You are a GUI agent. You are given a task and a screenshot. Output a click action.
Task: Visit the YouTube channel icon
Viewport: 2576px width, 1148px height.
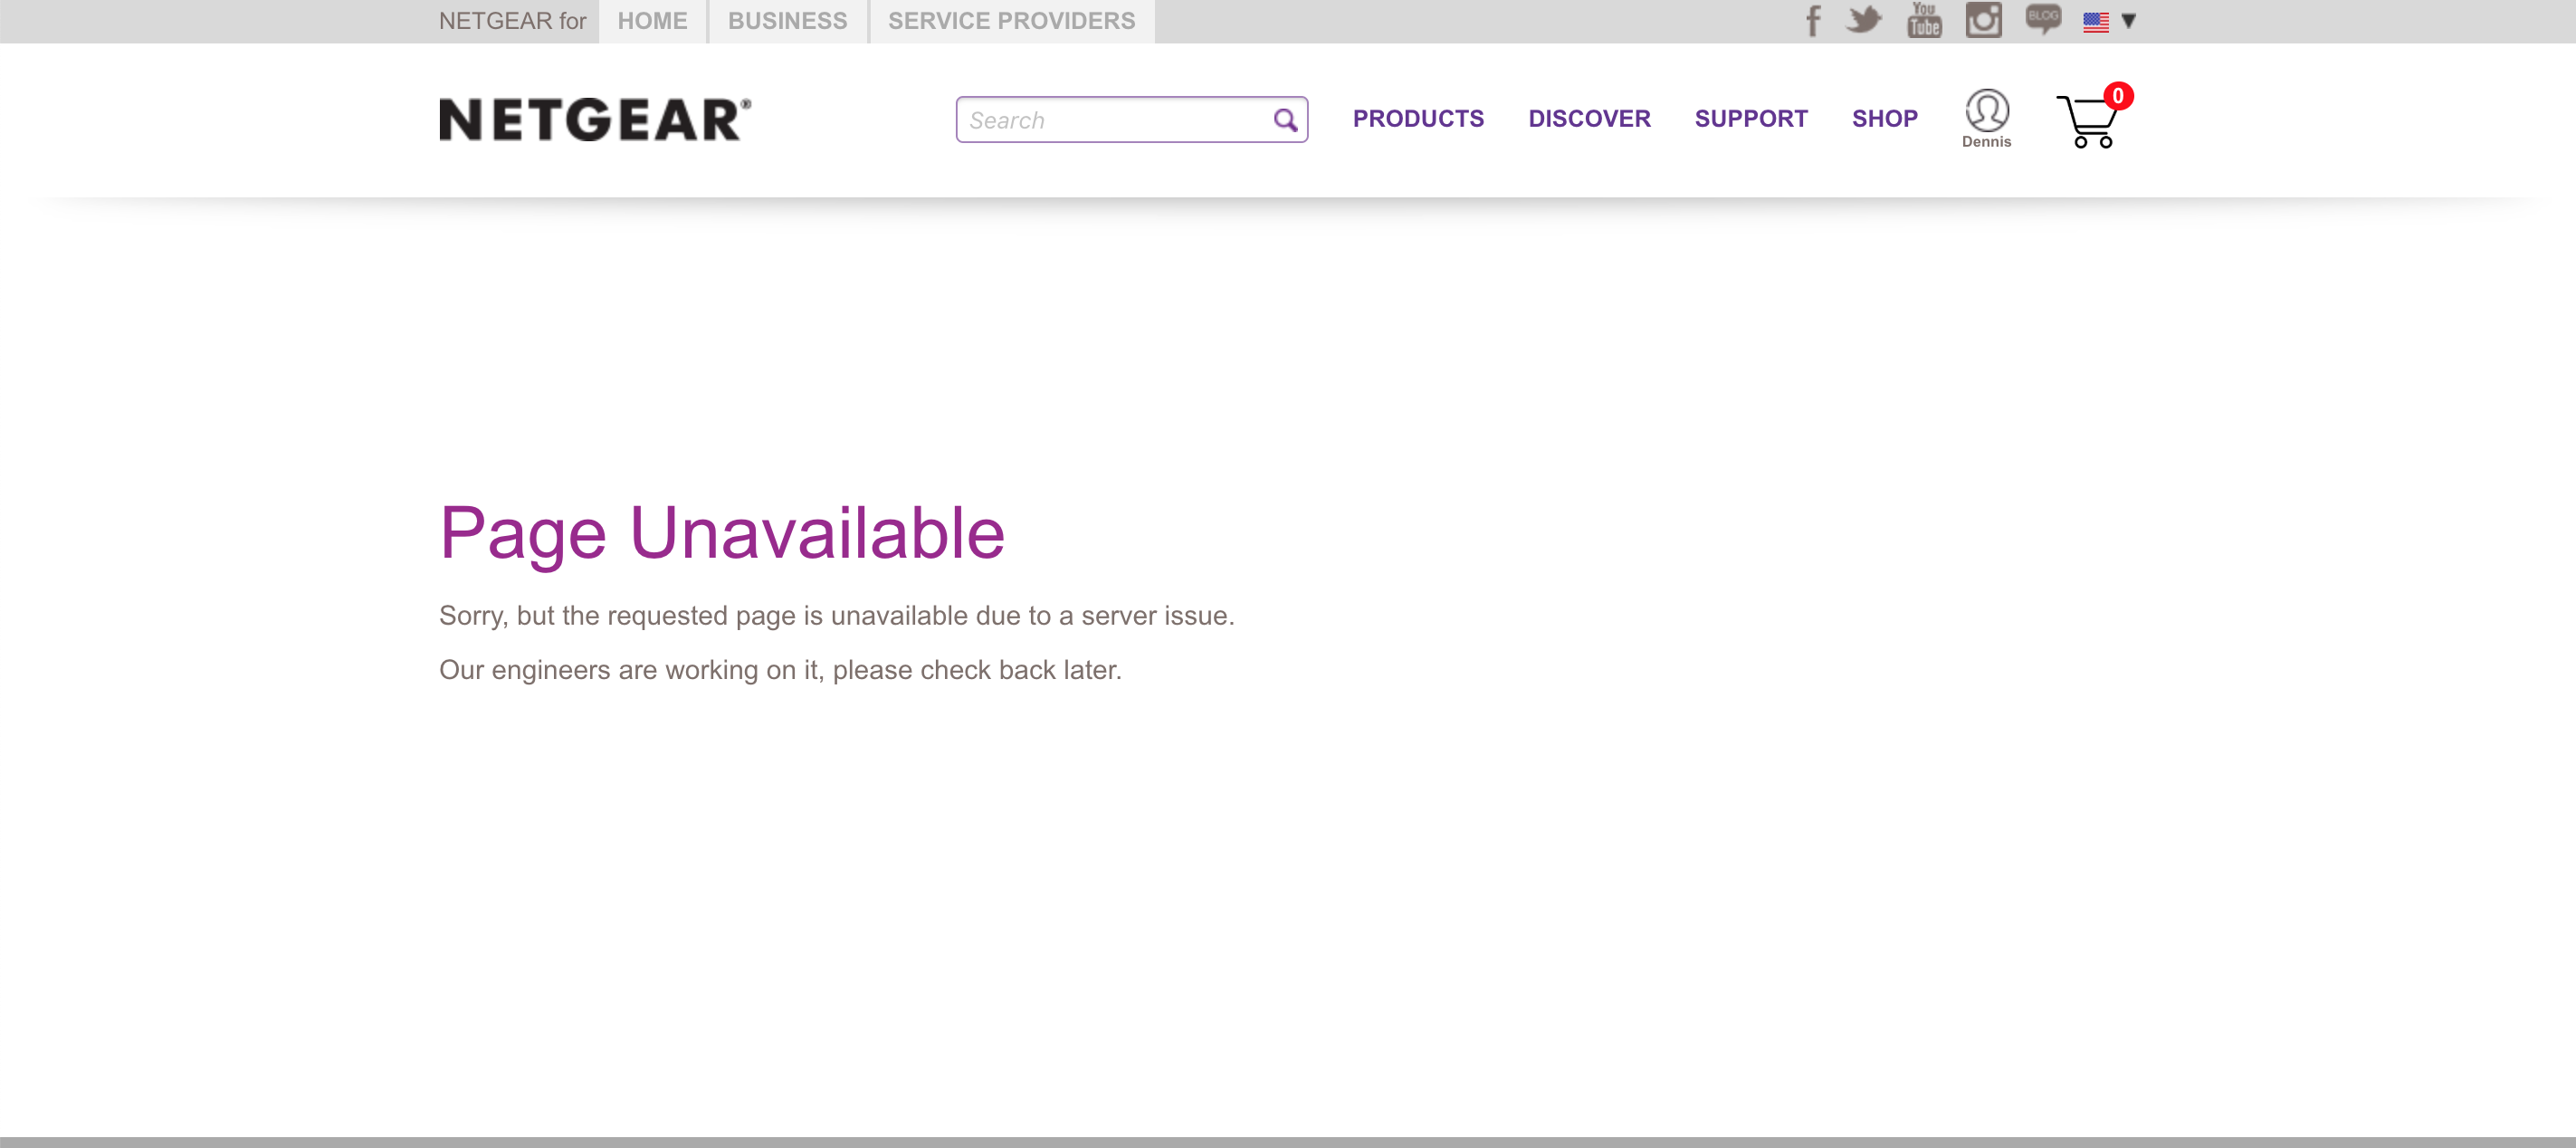(x=1923, y=20)
